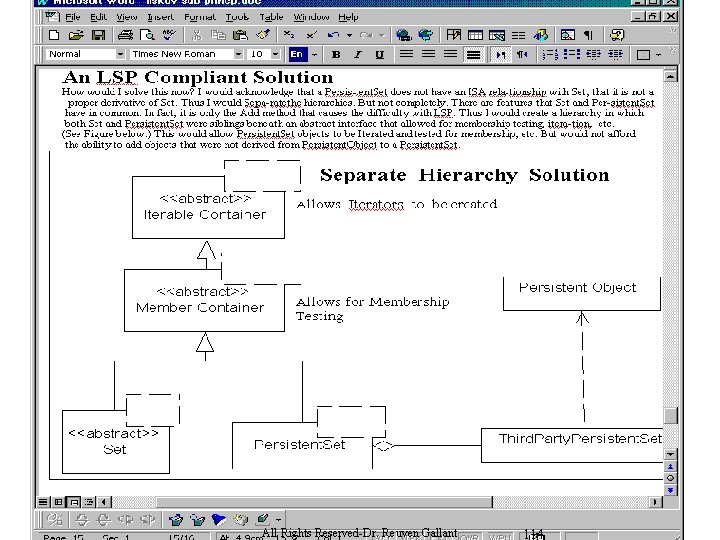
Task: Run spelling and grammar check
Action: pyautogui.click(x=169, y=35)
